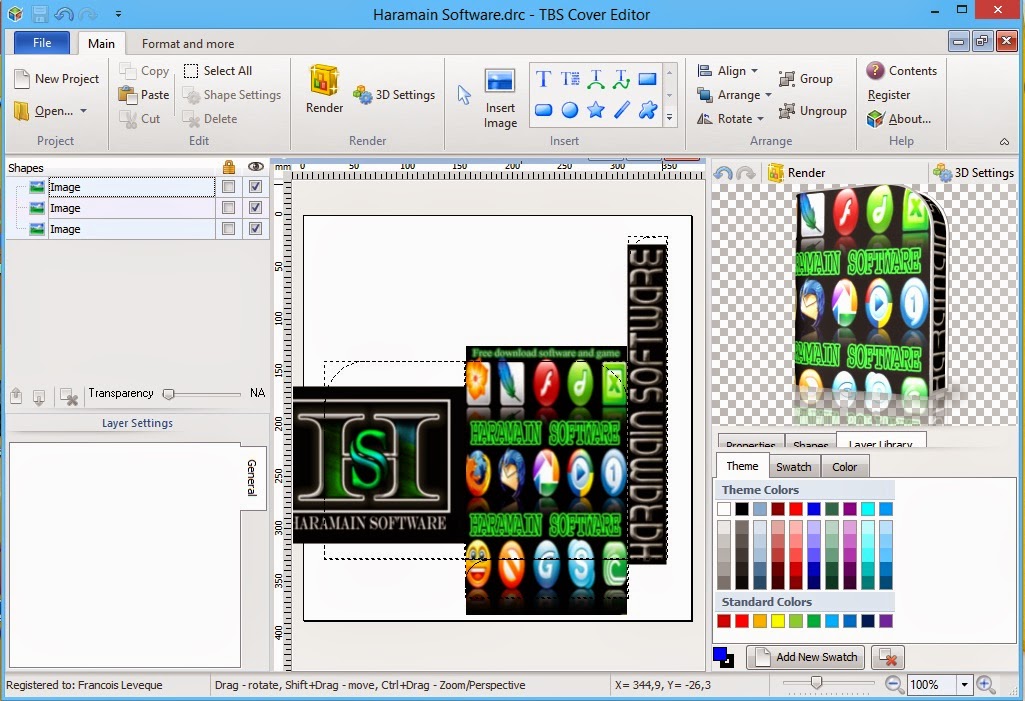Select the rounded rectangle shape tool
The width and height of the screenshot is (1025, 701).
coord(543,110)
